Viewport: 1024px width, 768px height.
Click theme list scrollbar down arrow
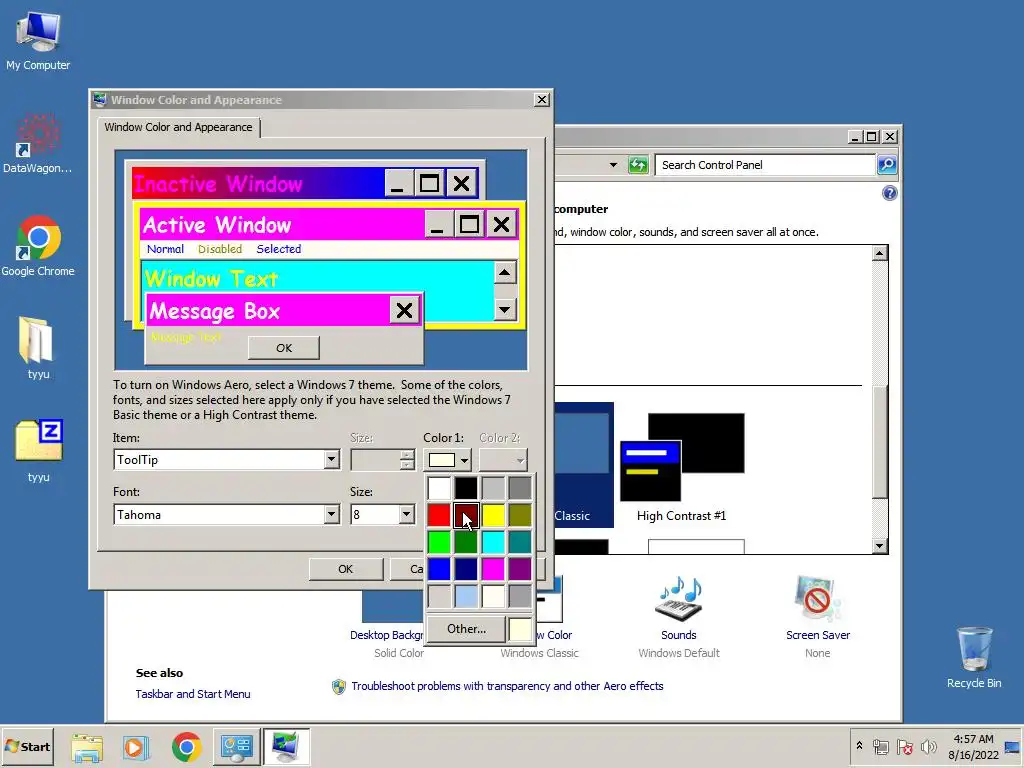pyautogui.click(x=880, y=546)
